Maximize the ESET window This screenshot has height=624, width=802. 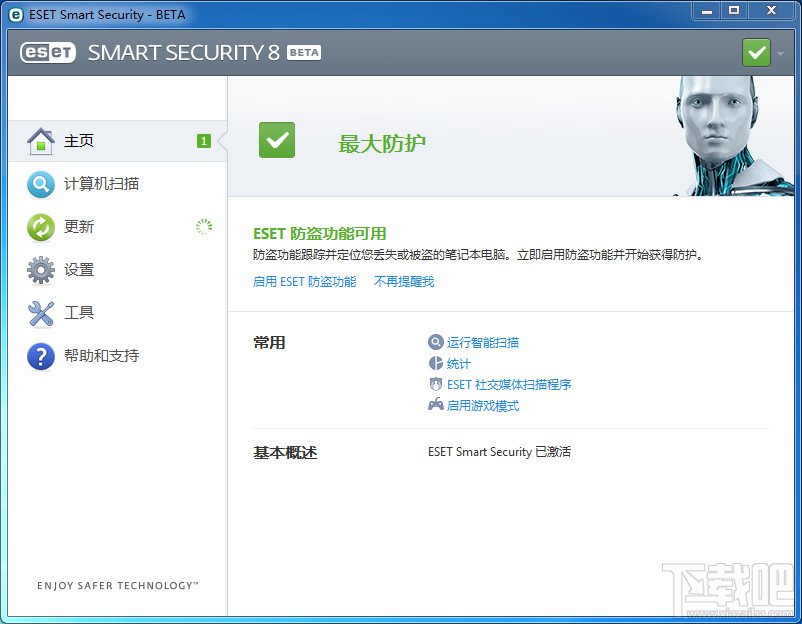(734, 11)
